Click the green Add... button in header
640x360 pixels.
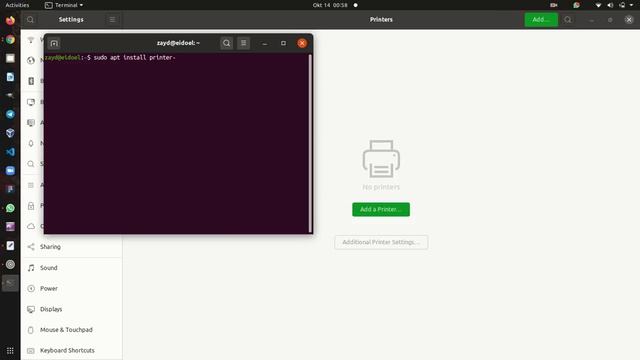click(541, 20)
